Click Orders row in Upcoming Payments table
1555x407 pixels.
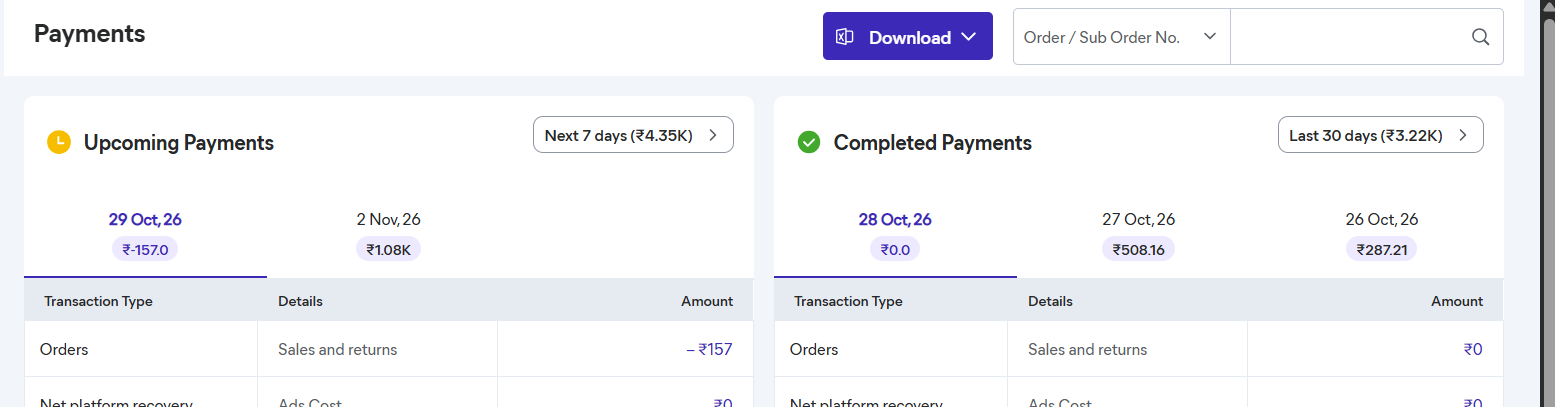click(x=389, y=349)
